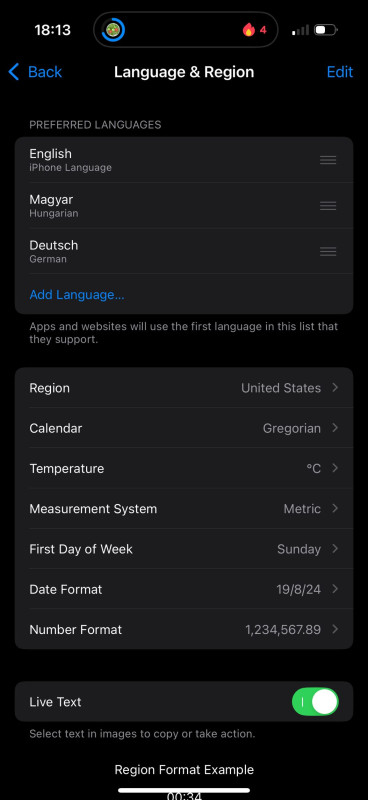Open the Calendar row set to Gregorian
This screenshot has width=368, height=800.
(184, 428)
